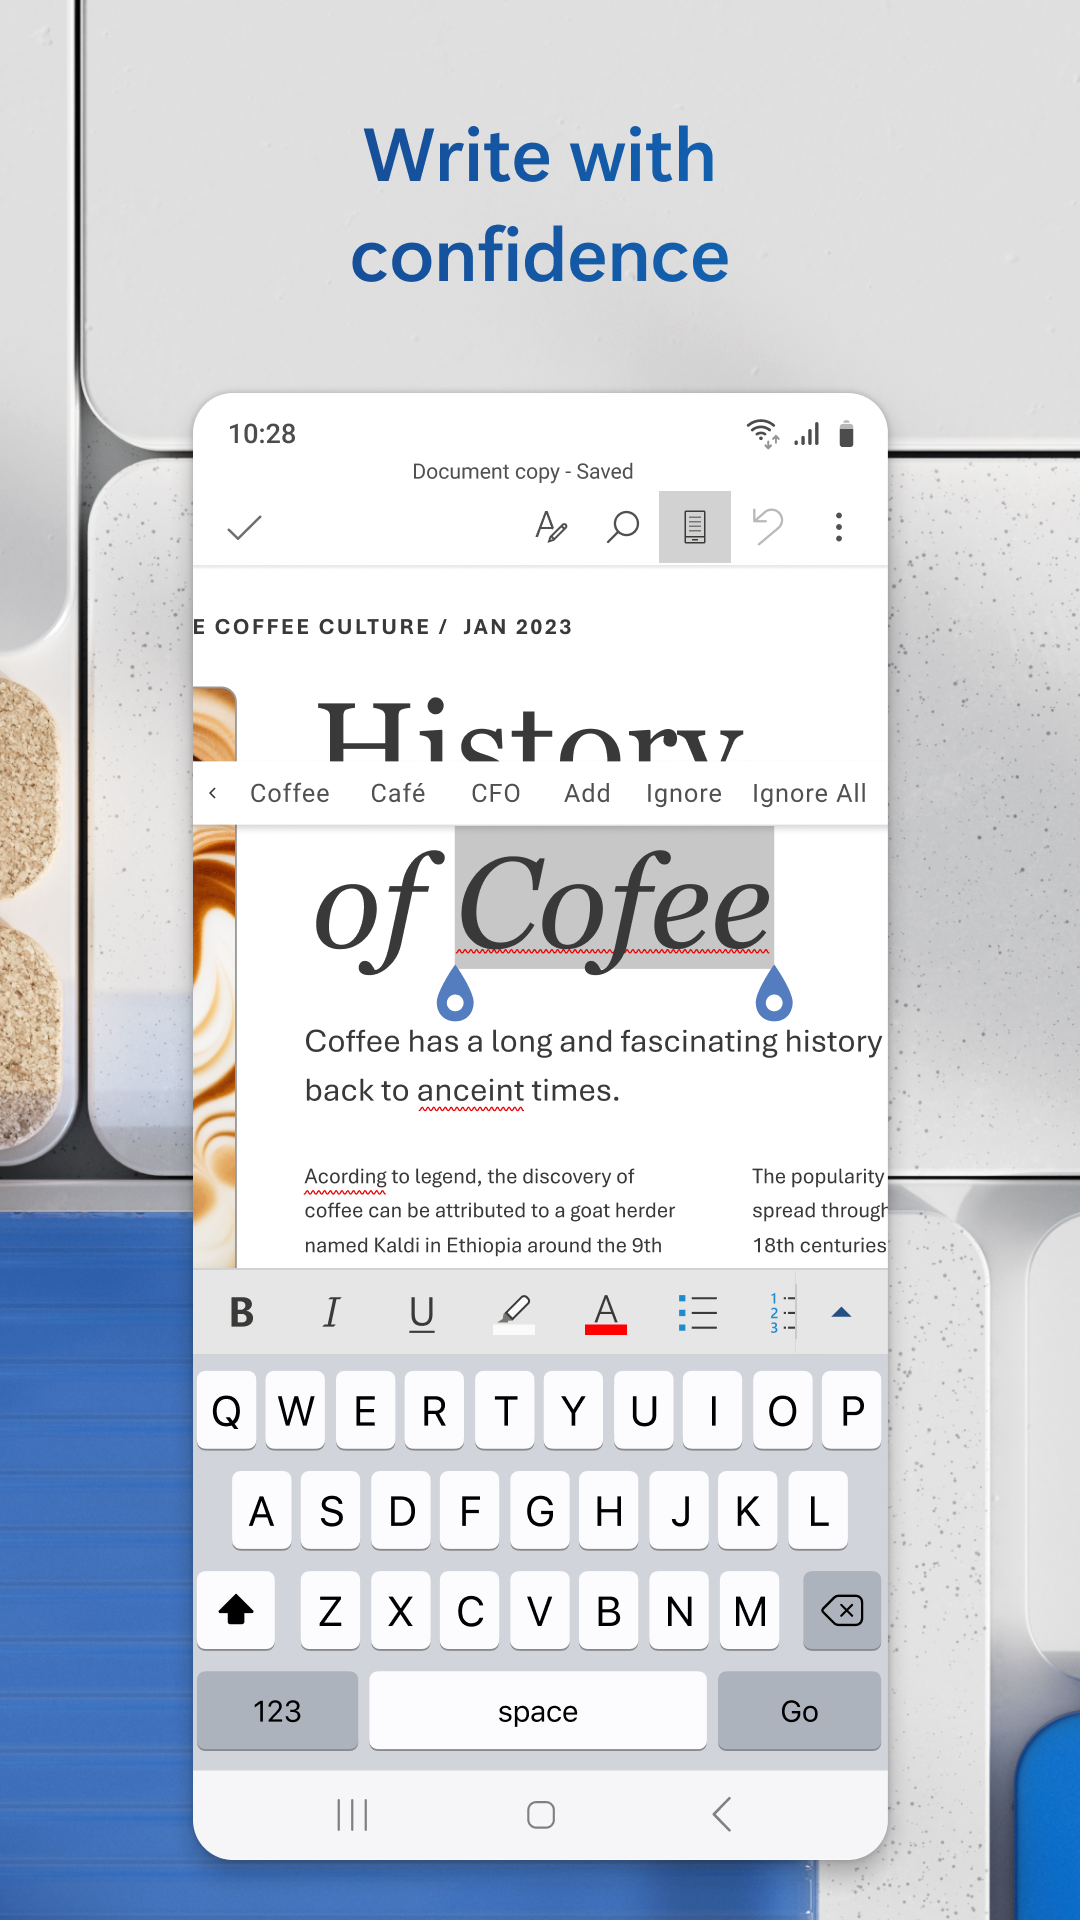
Task: Choose the "Café" spelling suggestion
Action: (398, 793)
